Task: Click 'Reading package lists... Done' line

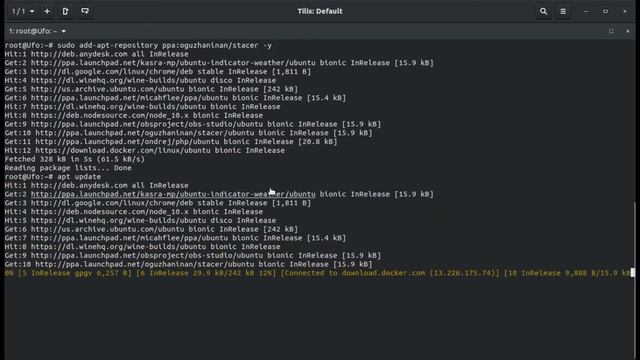Action: [68, 168]
